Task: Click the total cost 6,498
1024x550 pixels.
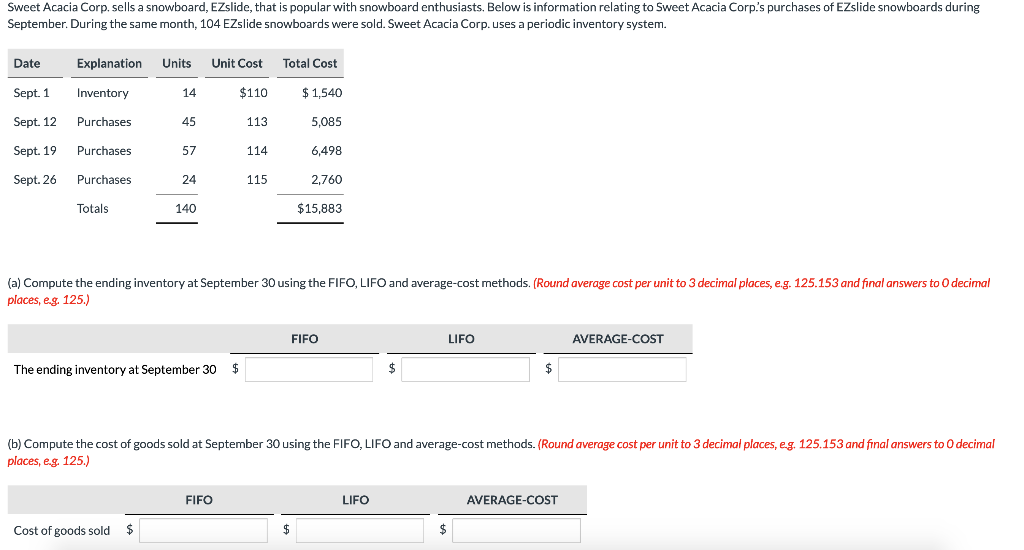Action: click(x=327, y=150)
